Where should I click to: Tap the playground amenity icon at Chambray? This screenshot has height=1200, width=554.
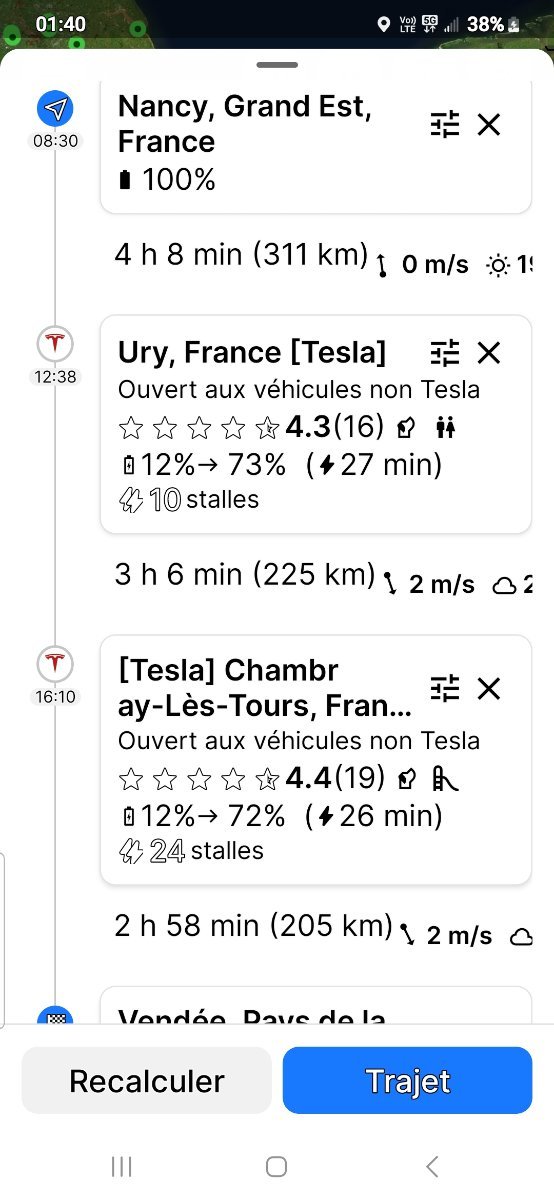(x=446, y=778)
